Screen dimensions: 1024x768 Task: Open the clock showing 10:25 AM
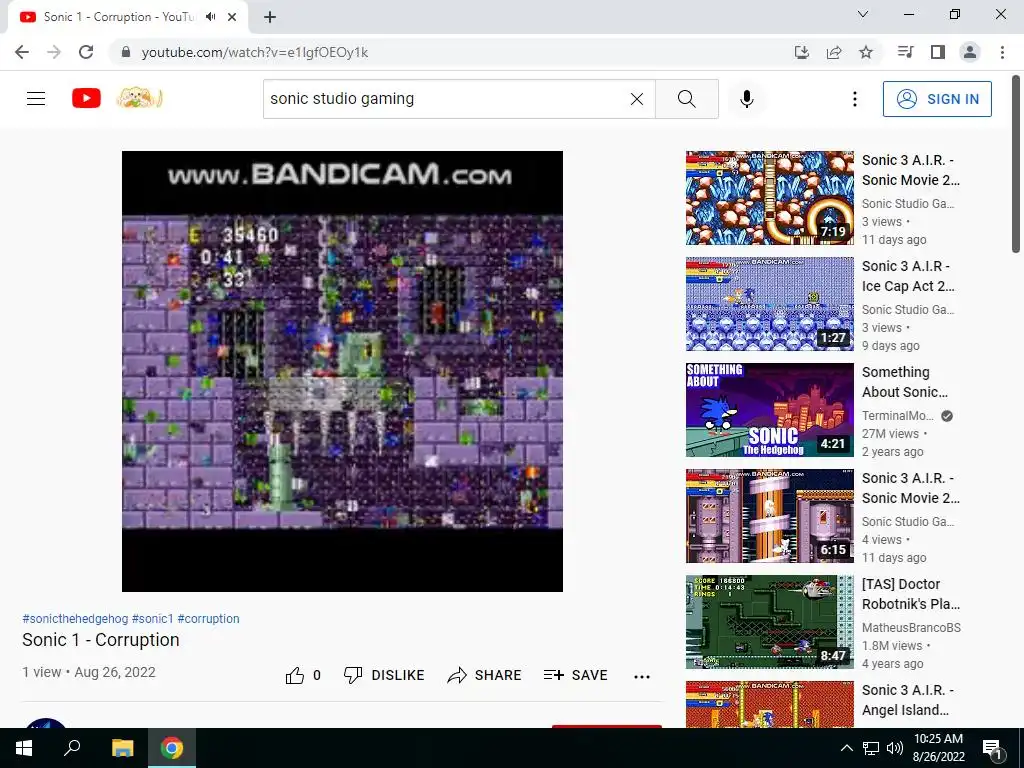pyautogui.click(x=938, y=748)
